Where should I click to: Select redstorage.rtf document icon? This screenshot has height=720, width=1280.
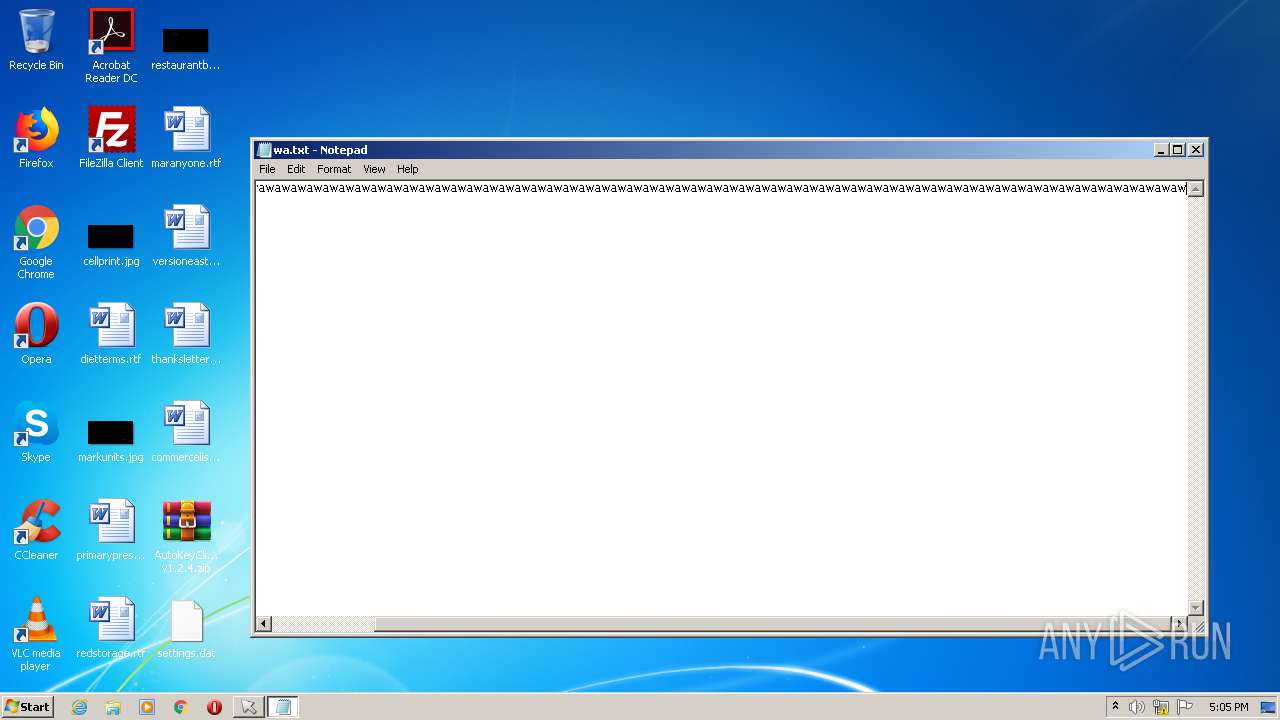[111, 628]
